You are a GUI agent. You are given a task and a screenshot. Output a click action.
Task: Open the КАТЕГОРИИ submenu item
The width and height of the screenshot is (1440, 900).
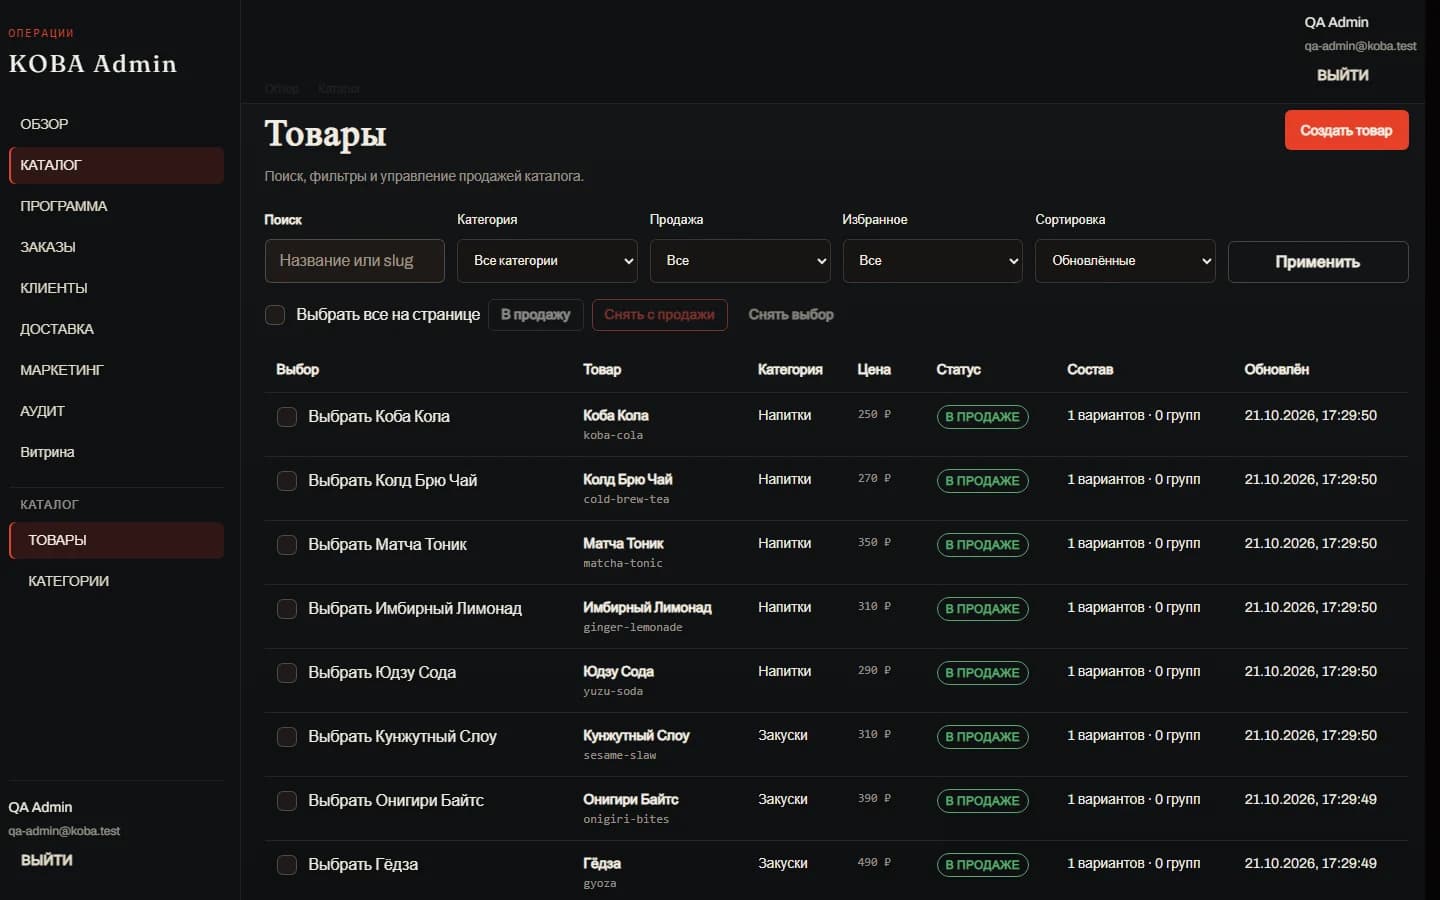tap(115, 581)
